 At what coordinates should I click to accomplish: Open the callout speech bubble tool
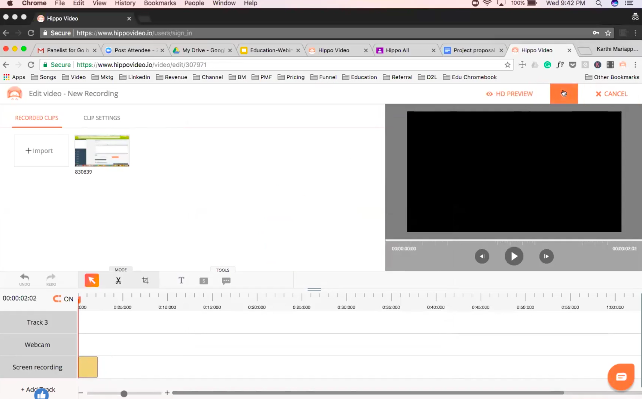pos(226,281)
